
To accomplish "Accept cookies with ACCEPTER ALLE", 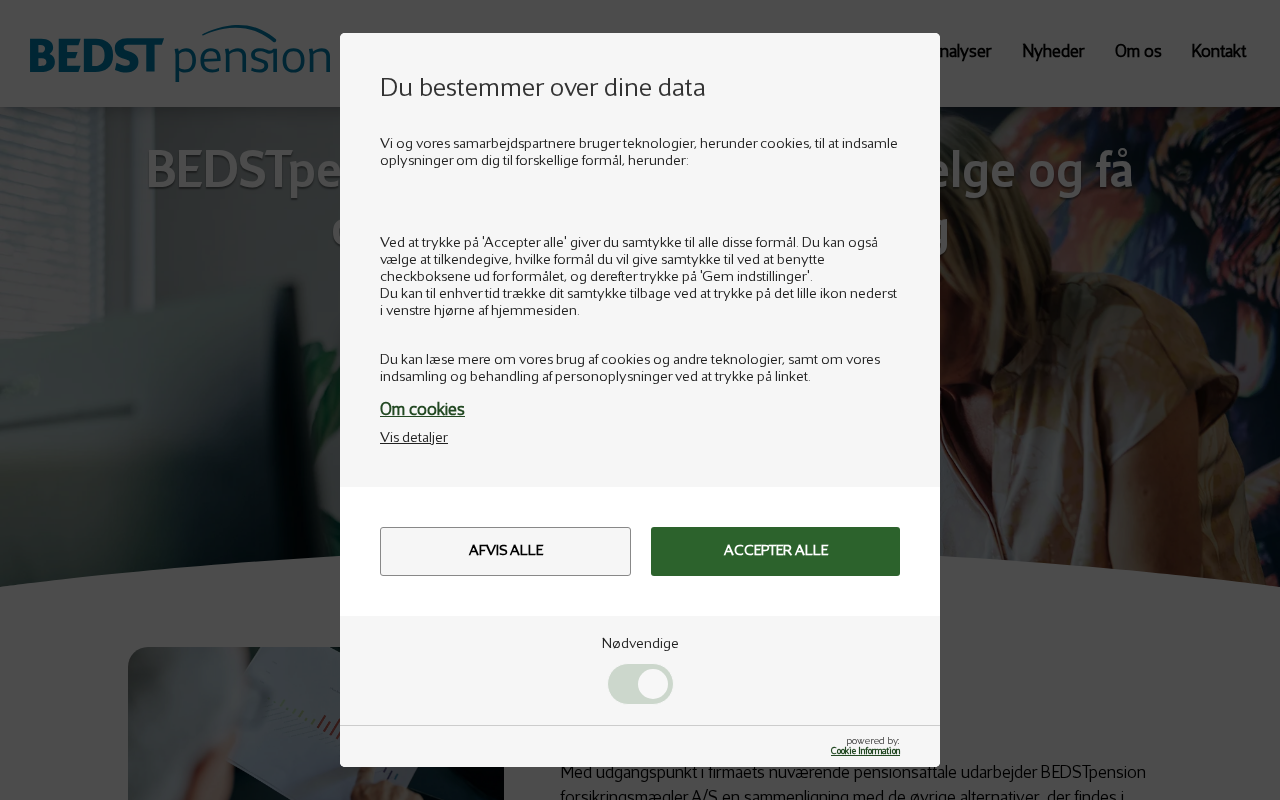I will coord(775,551).
